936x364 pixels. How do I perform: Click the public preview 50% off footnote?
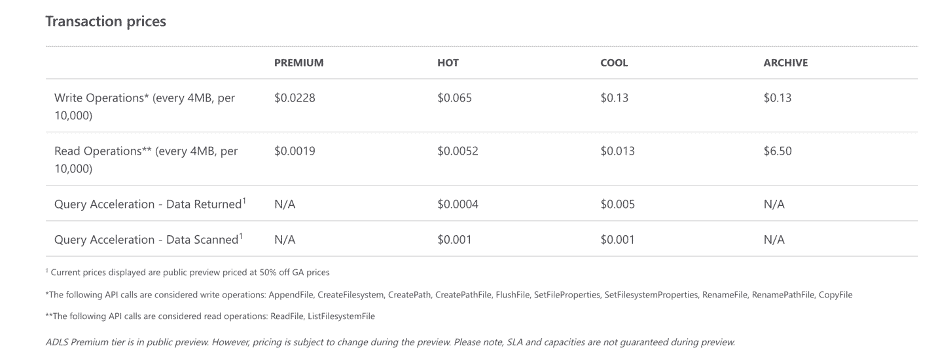coord(187,272)
